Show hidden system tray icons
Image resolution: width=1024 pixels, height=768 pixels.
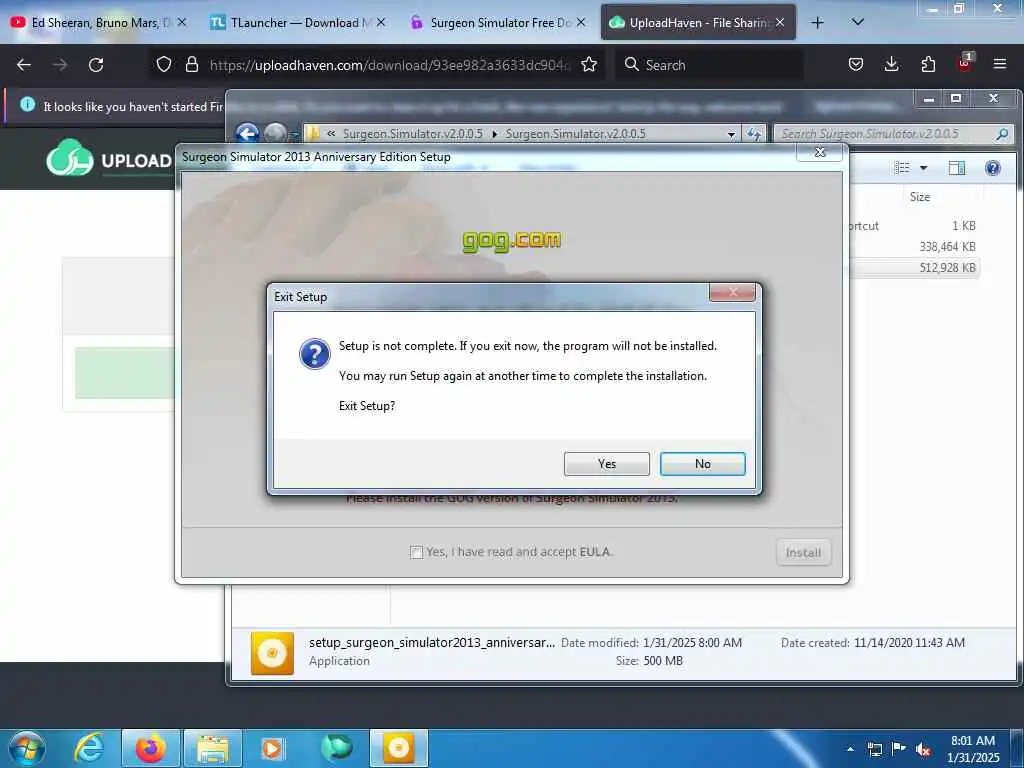click(x=850, y=749)
